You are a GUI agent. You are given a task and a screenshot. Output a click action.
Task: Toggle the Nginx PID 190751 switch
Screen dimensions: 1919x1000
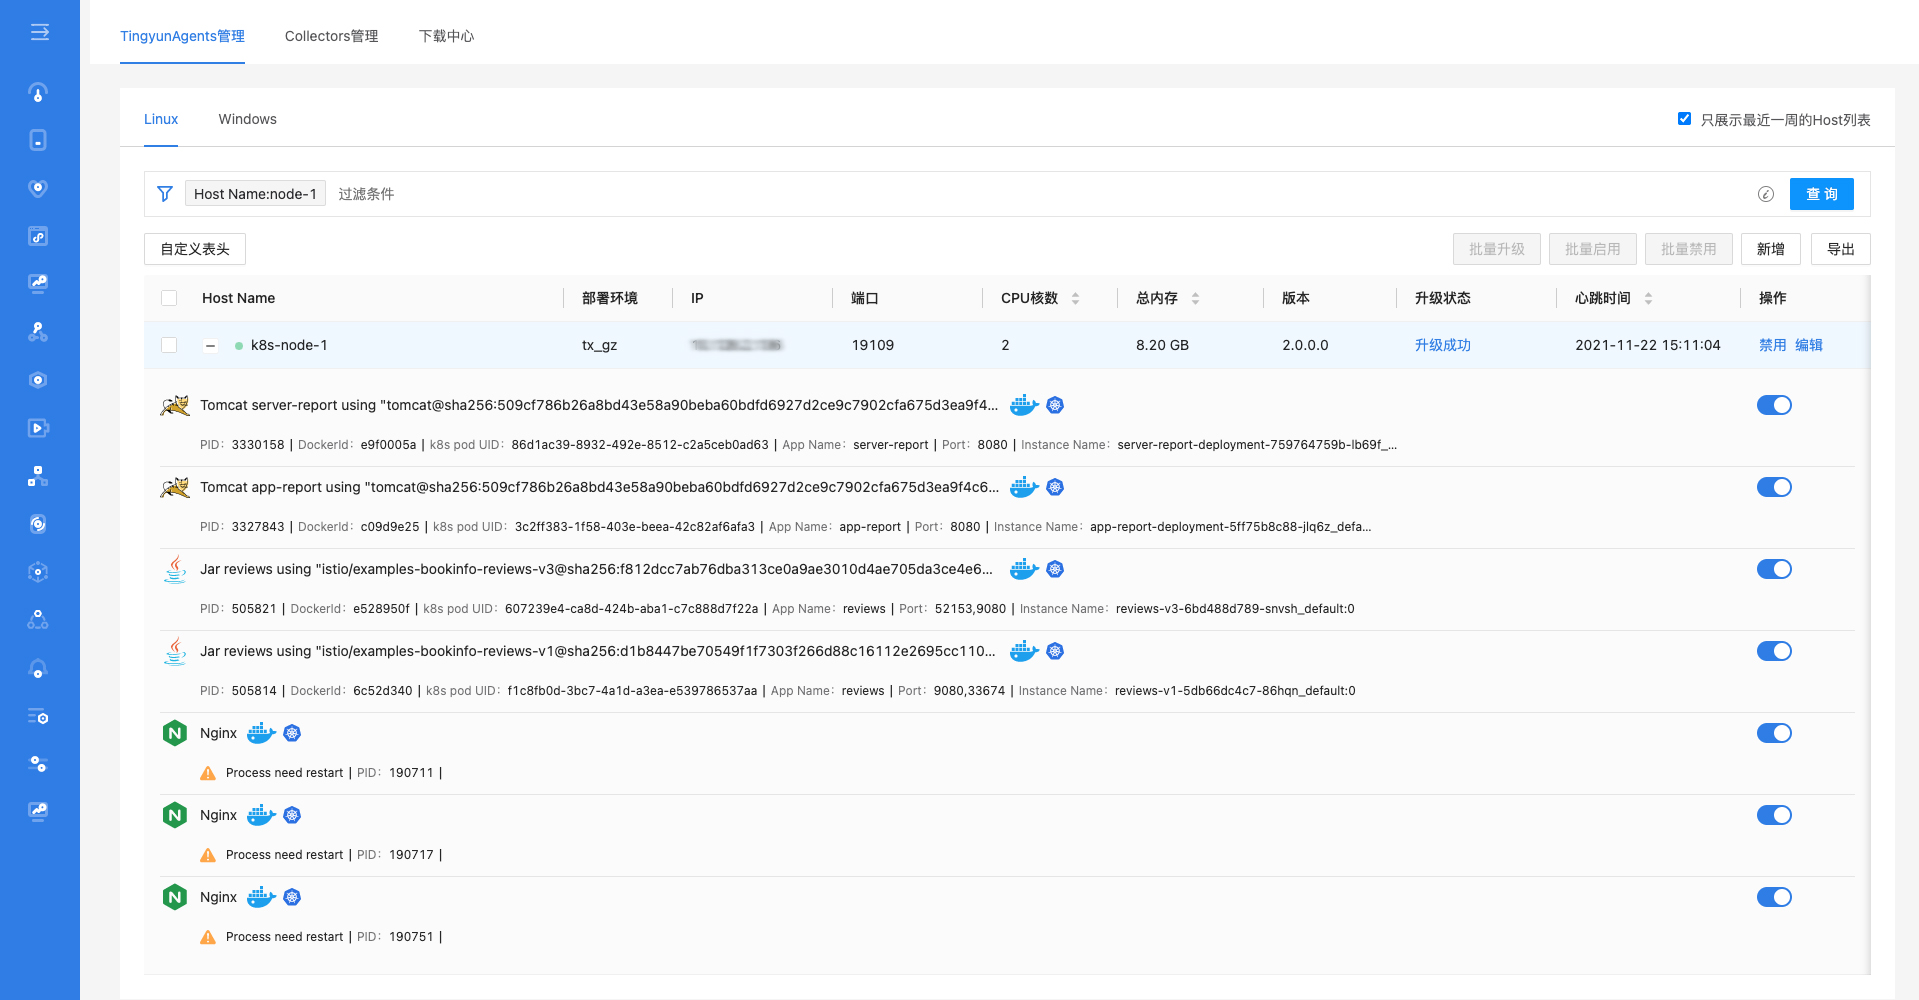(1774, 897)
